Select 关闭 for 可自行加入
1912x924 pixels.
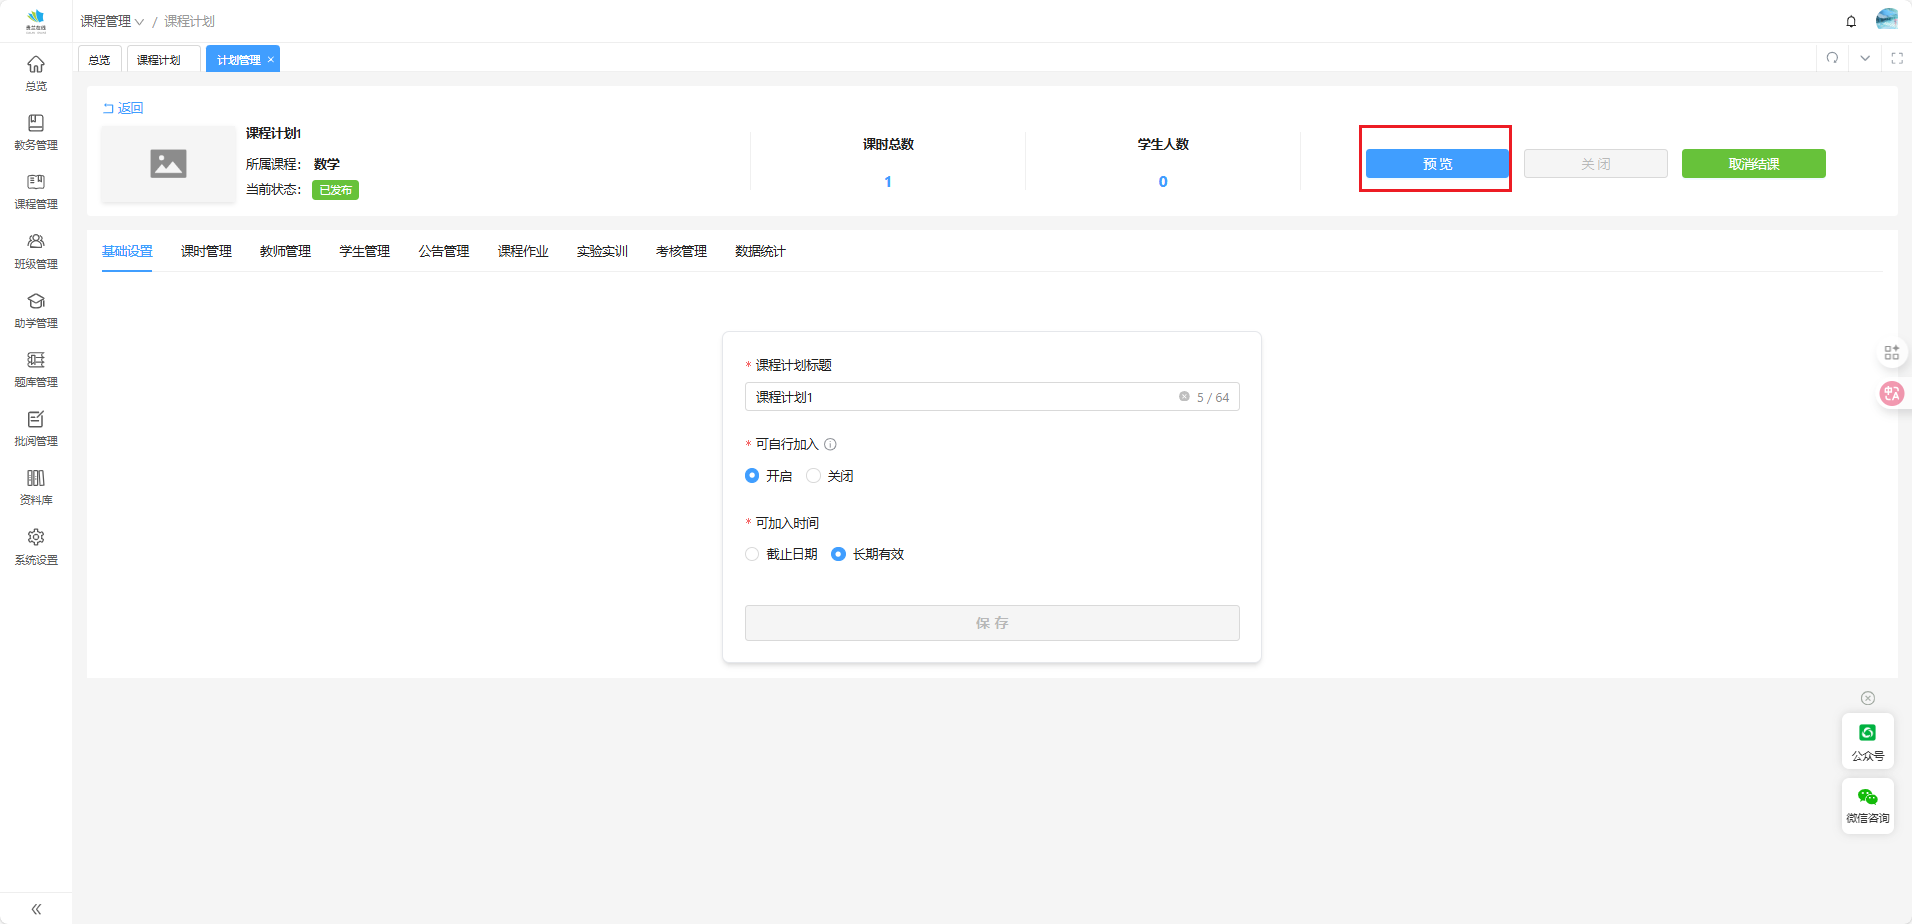pyautogui.click(x=814, y=476)
